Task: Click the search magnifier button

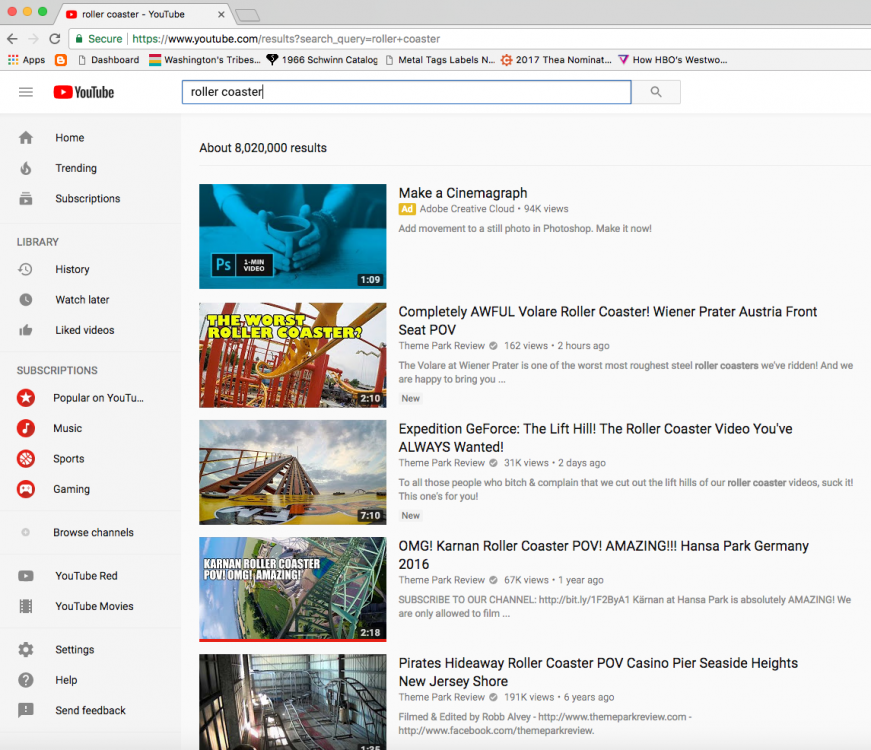Action: pyautogui.click(x=655, y=91)
